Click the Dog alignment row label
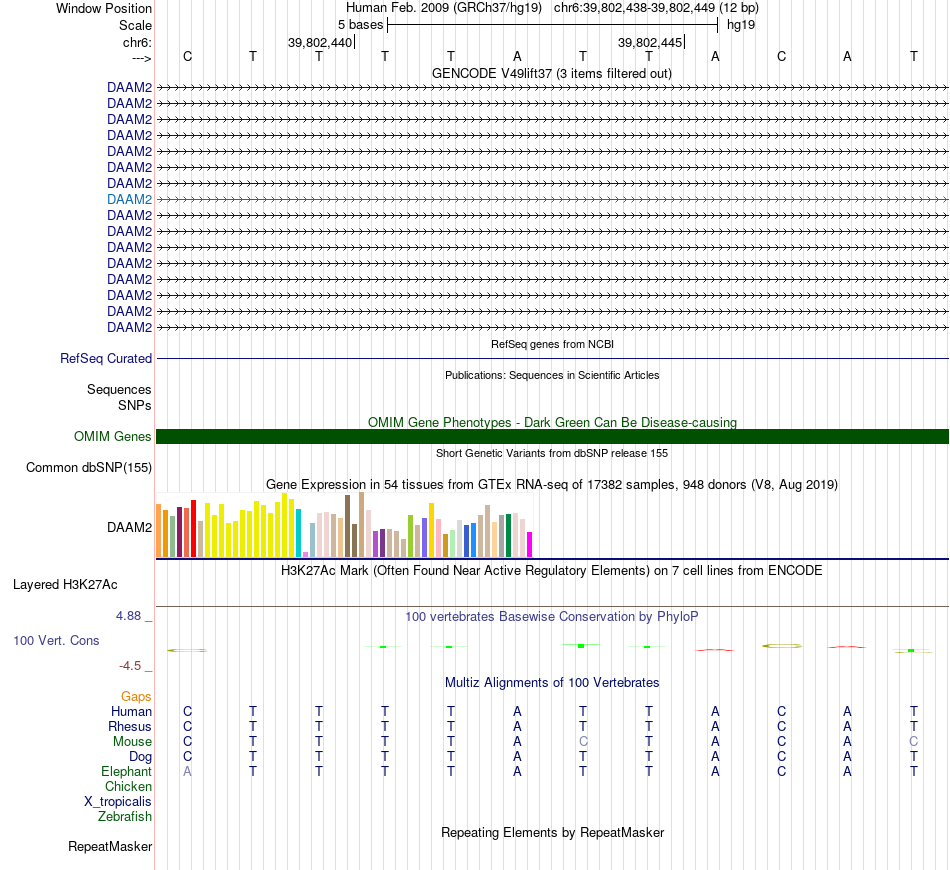Viewport: 950px width, 870px height. [x=140, y=757]
